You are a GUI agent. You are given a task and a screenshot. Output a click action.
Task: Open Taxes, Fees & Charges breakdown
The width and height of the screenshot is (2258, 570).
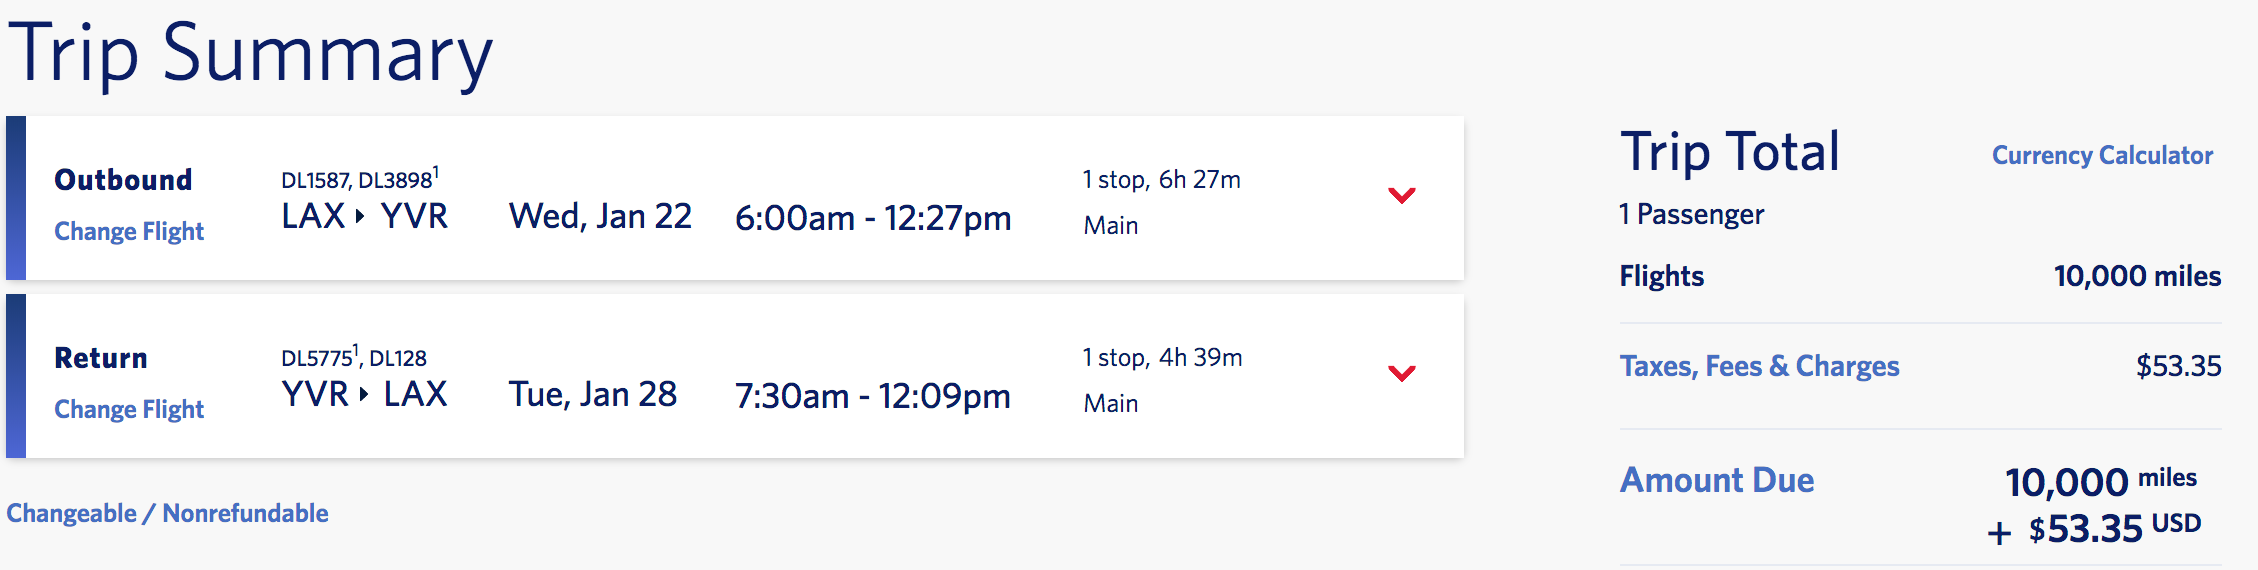click(x=1759, y=366)
